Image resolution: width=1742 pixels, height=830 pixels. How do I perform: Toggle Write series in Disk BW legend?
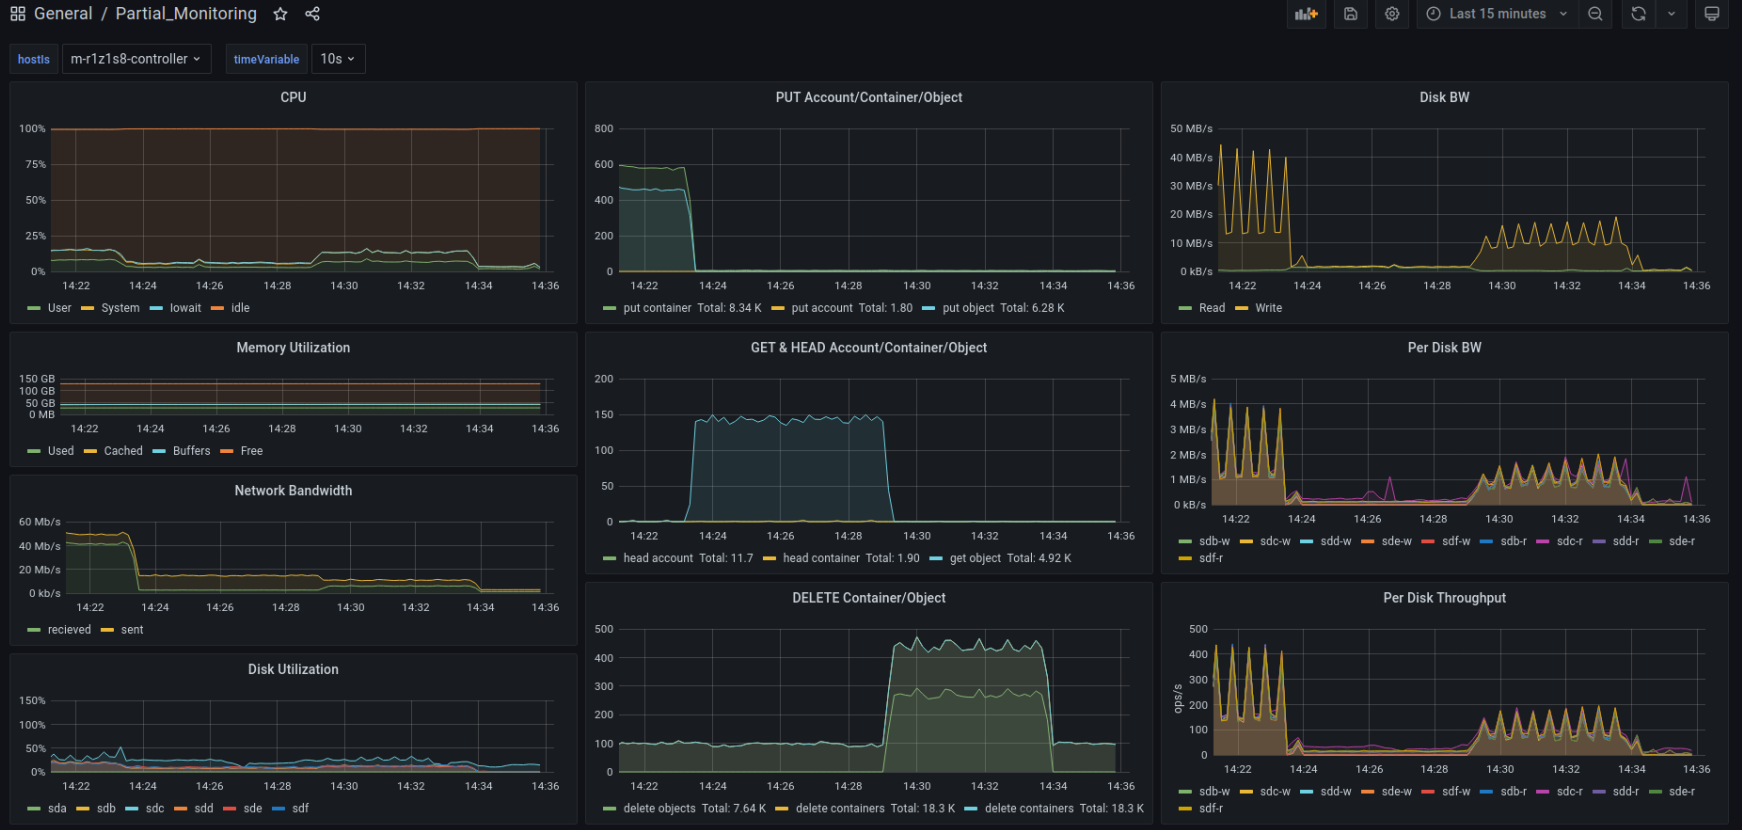[x=1268, y=308]
